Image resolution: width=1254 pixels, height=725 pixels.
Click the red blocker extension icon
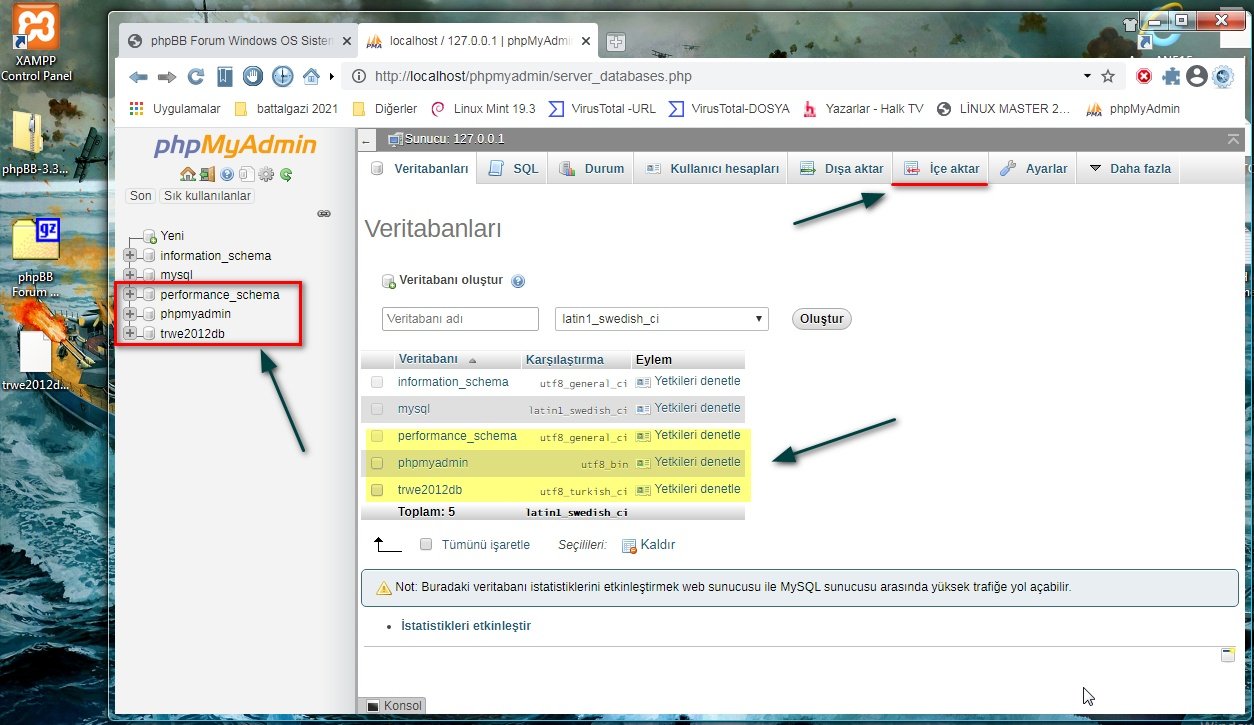1144,76
